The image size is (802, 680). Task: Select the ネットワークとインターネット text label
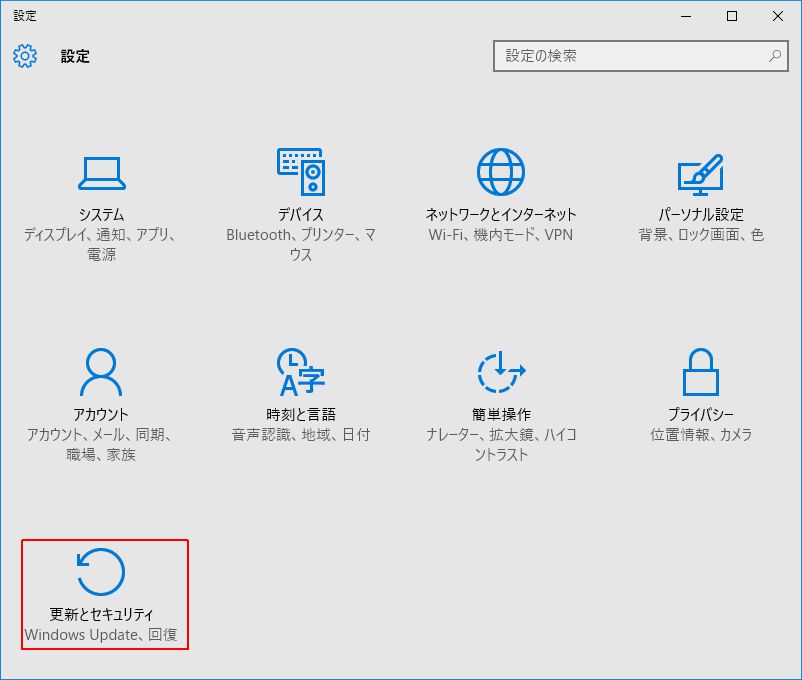501,215
